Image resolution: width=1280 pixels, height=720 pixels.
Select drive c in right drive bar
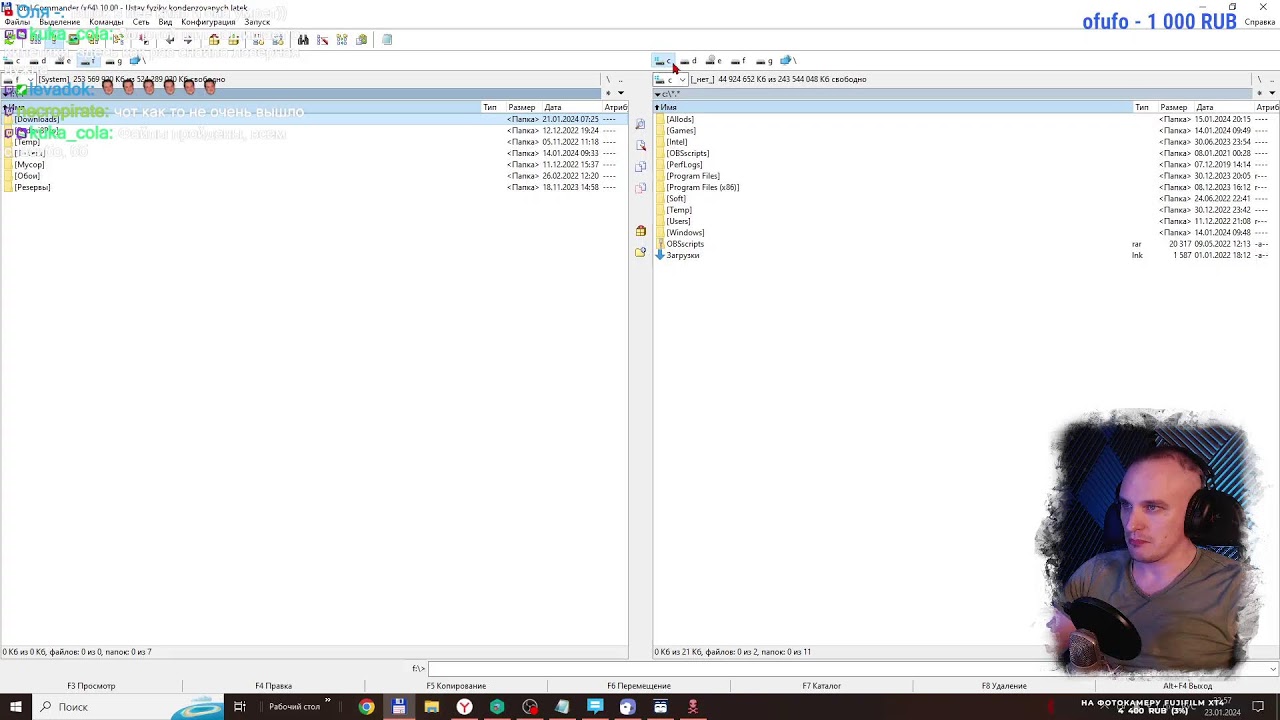663,61
